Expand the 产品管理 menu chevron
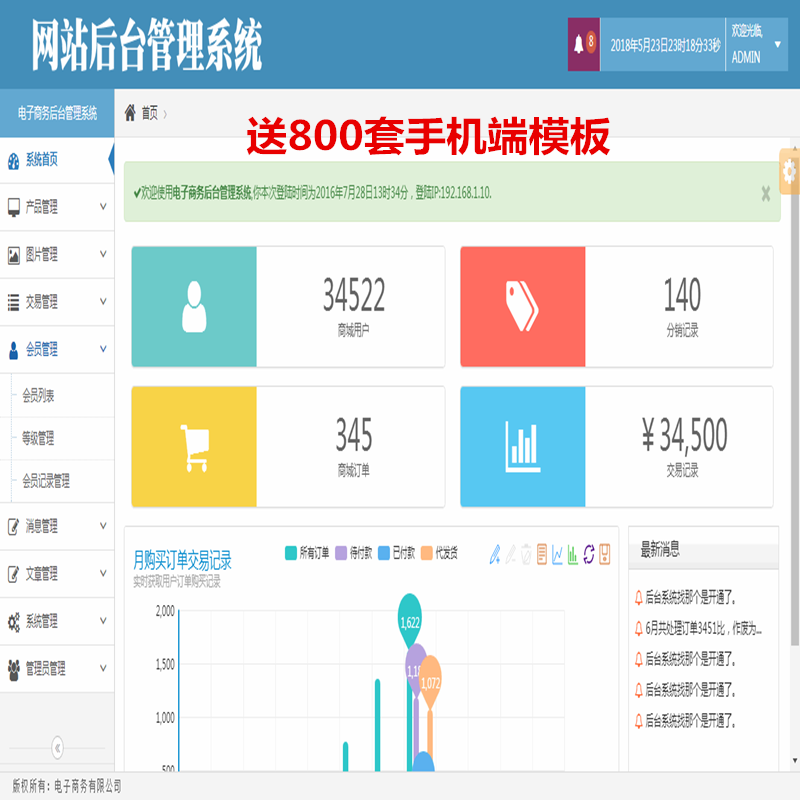This screenshot has height=800, width=800. (103, 207)
